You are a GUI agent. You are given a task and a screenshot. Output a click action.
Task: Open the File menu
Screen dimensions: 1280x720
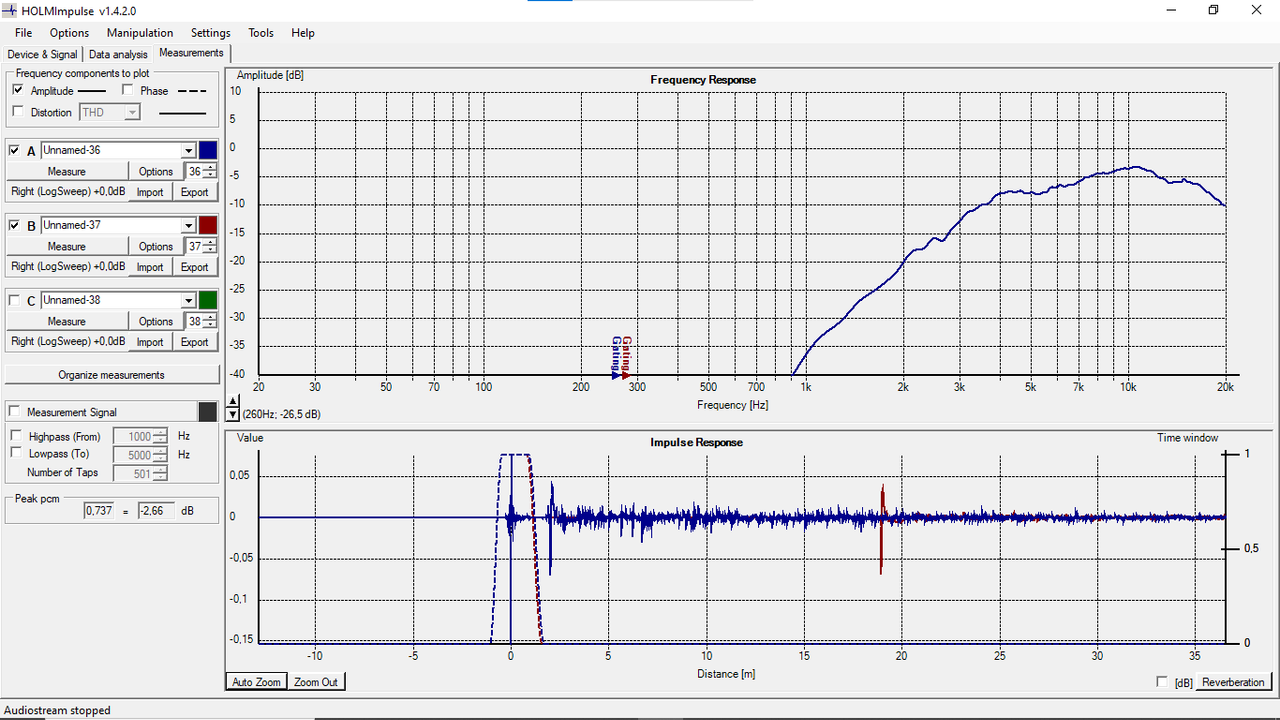tap(23, 33)
